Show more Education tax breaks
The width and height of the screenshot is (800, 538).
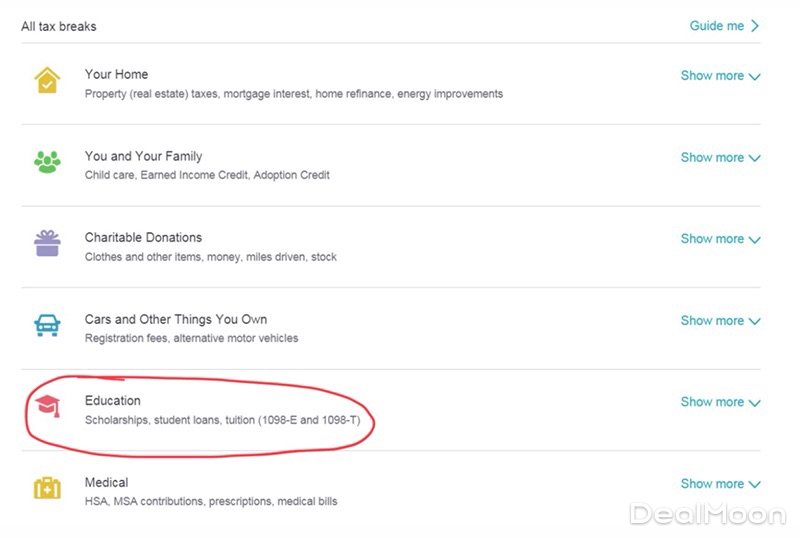[x=720, y=402]
